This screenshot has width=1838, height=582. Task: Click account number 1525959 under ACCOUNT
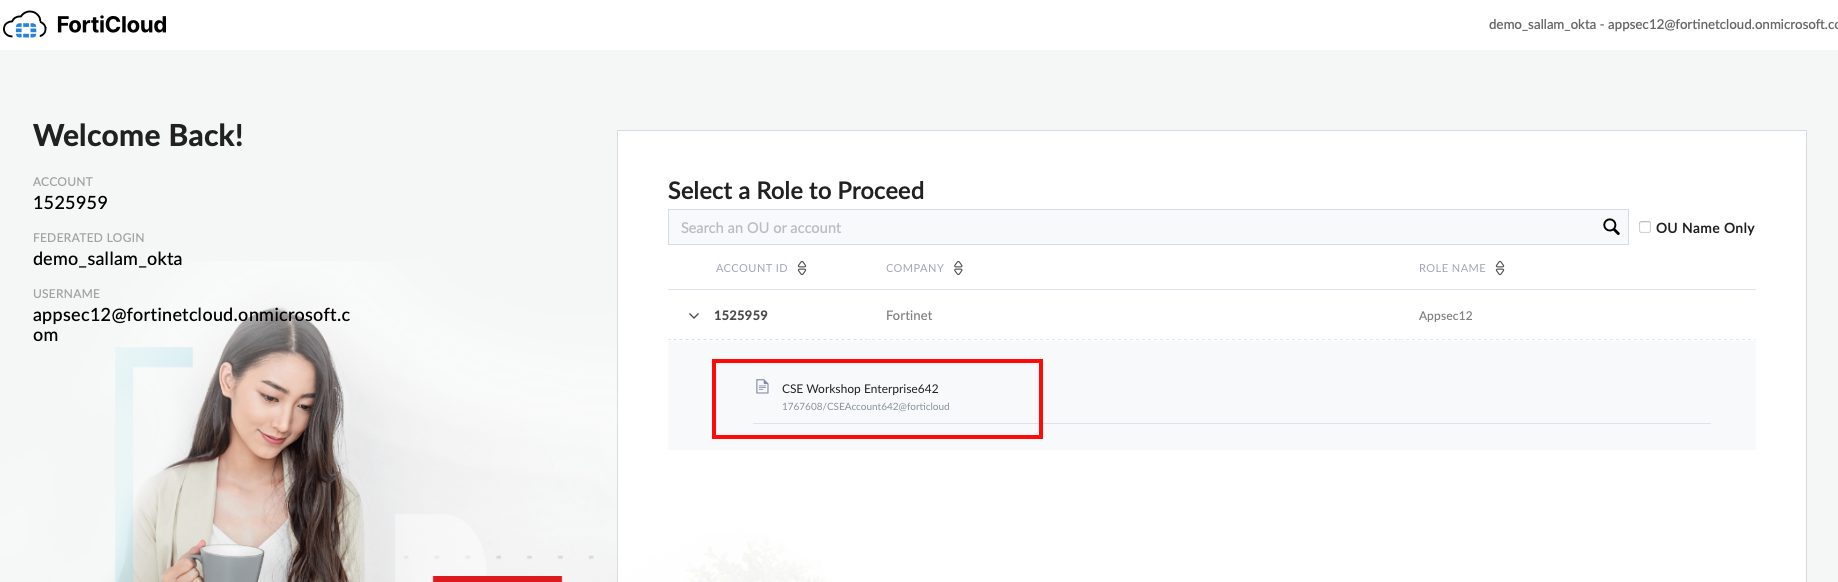(70, 203)
